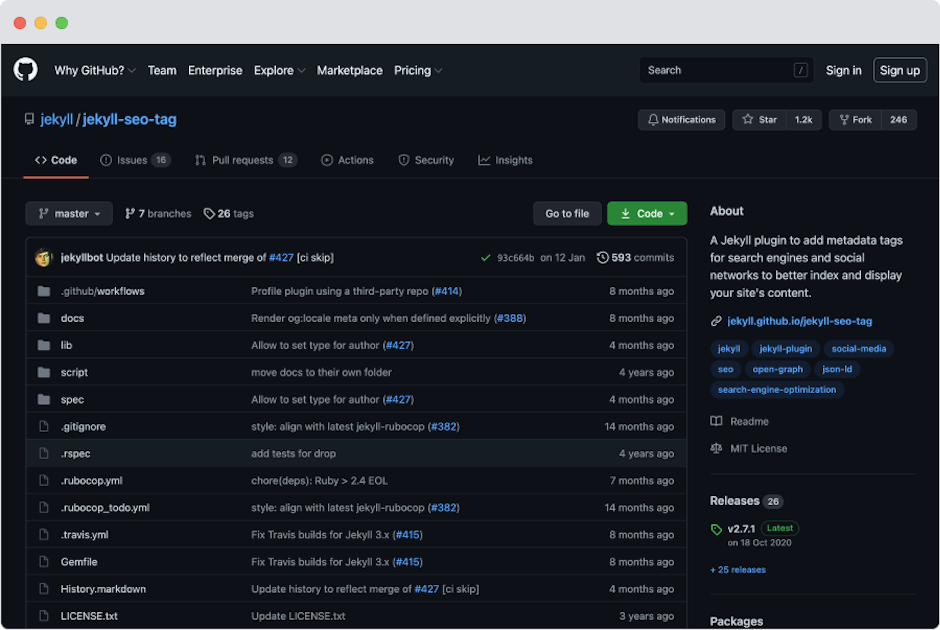This screenshot has height=630, width=940.
Task: Click the link icon beside website URL
Action: (x=716, y=322)
